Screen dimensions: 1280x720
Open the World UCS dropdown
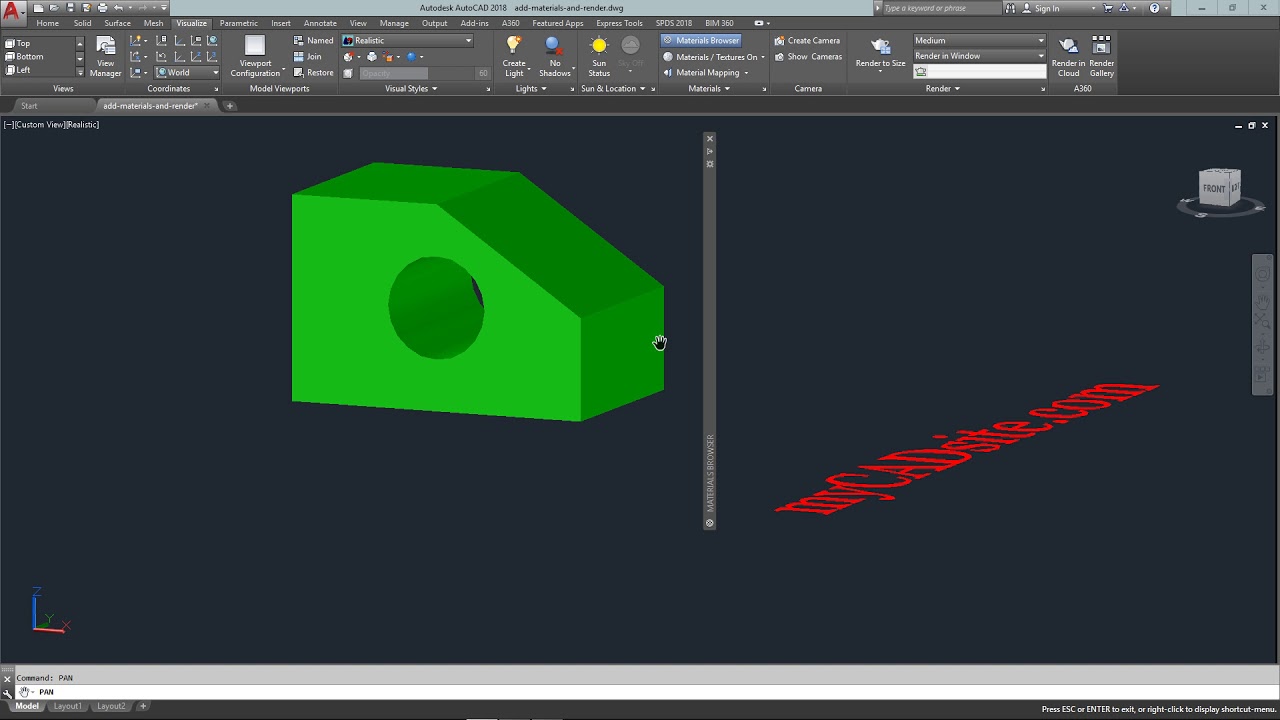point(187,72)
